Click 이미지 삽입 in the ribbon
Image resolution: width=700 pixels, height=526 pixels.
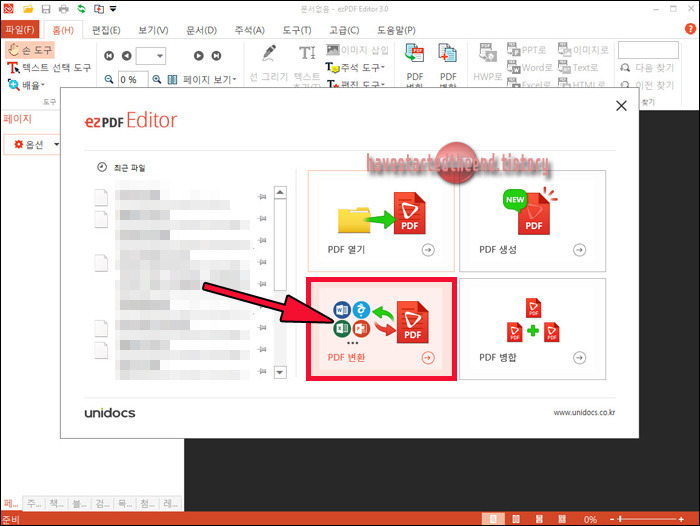click(358, 50)
